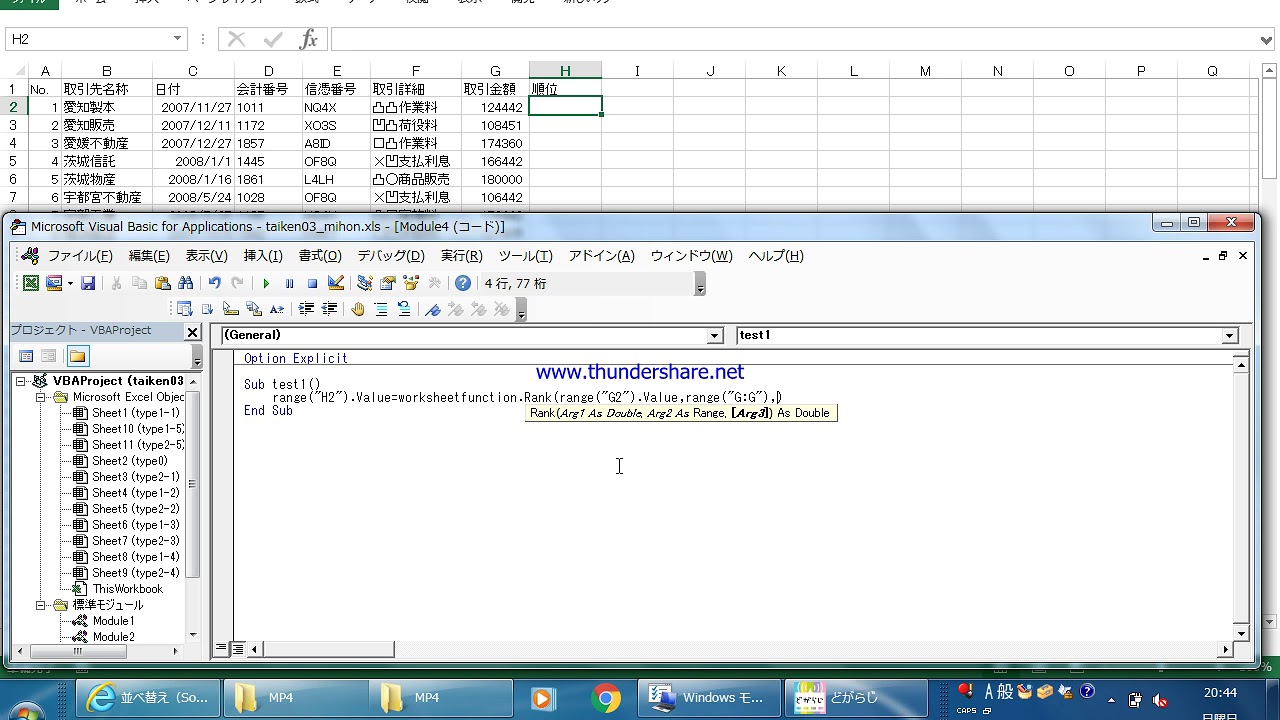Viewport: 1280px width, 720px height.
Task: Click the Design Mode icon
Action: click(x=336, y=284)
